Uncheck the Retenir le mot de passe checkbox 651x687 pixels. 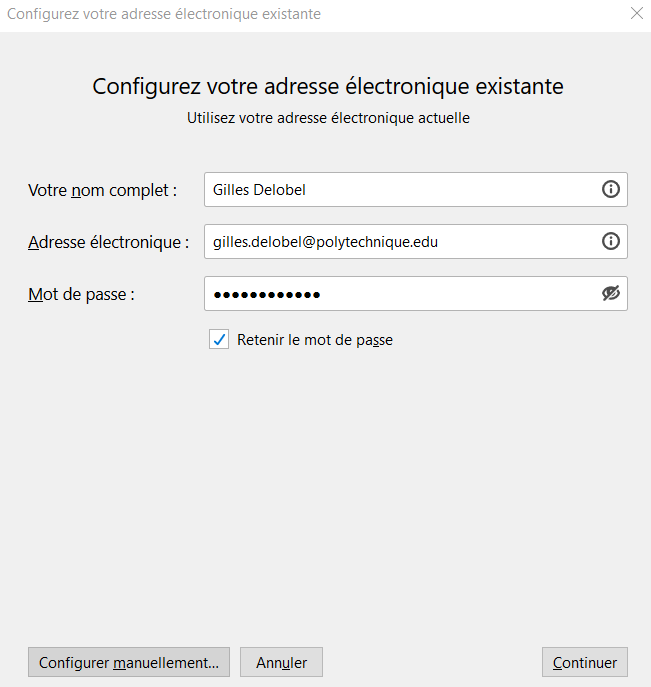pyautogui.click(x=219, y=340)
